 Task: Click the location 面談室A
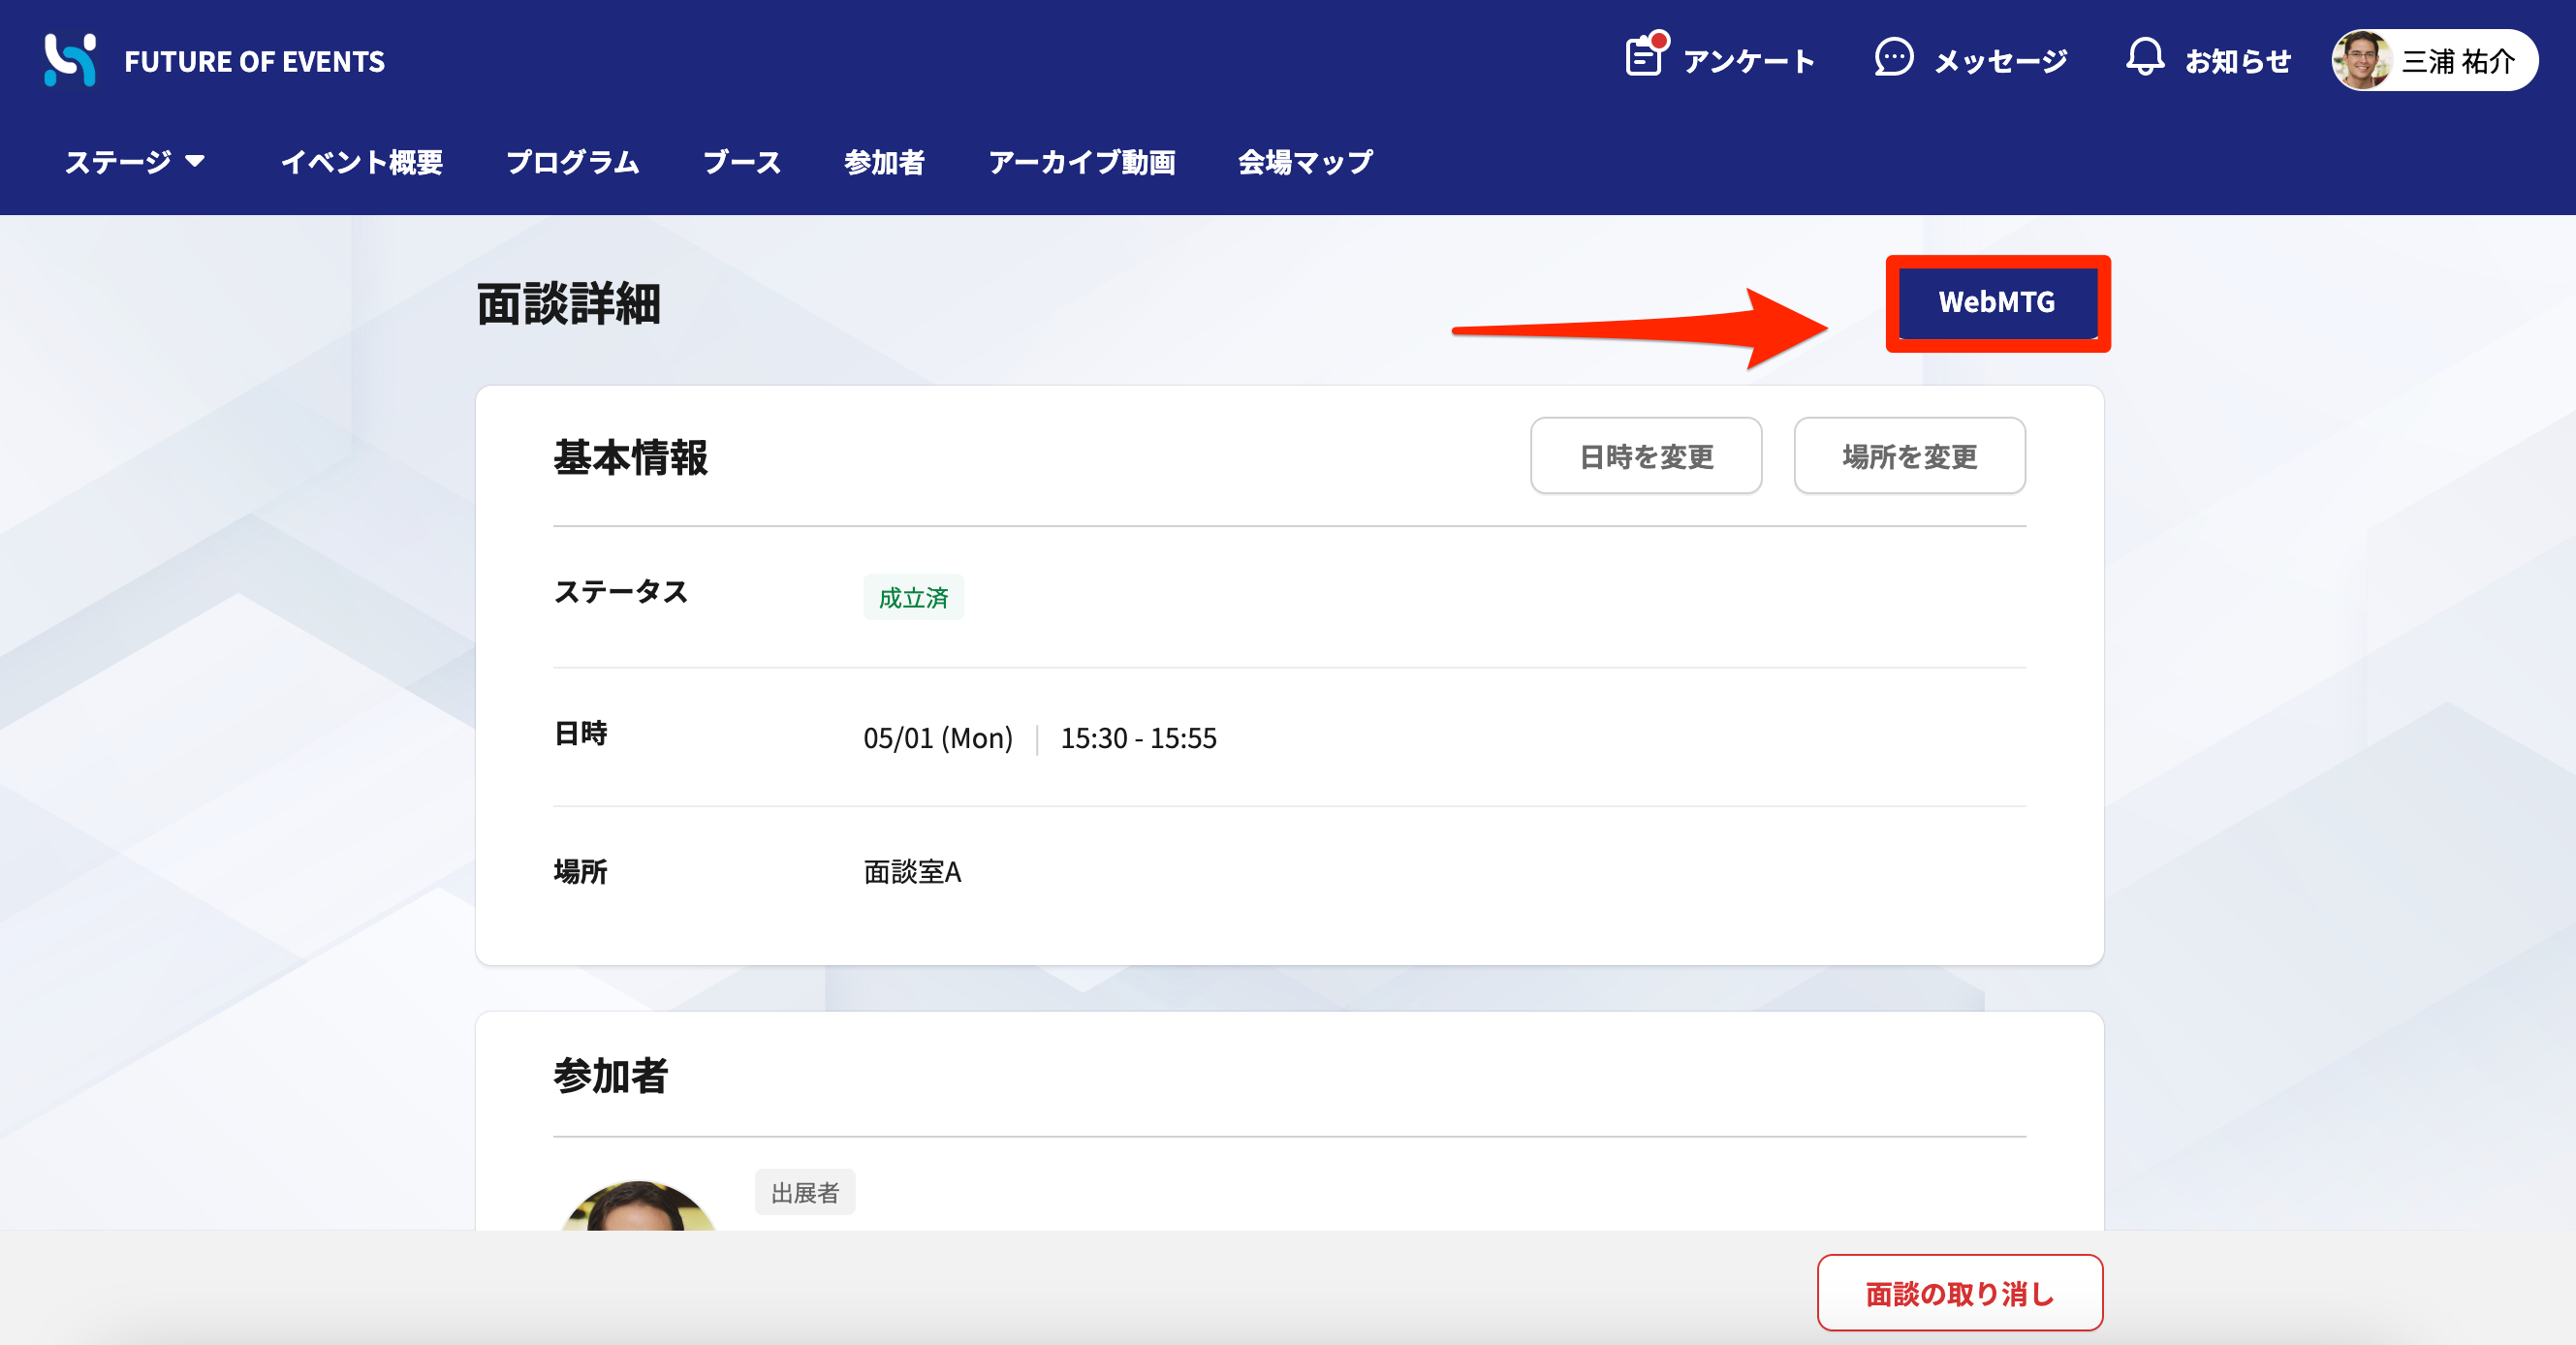[x=912, y=872]
